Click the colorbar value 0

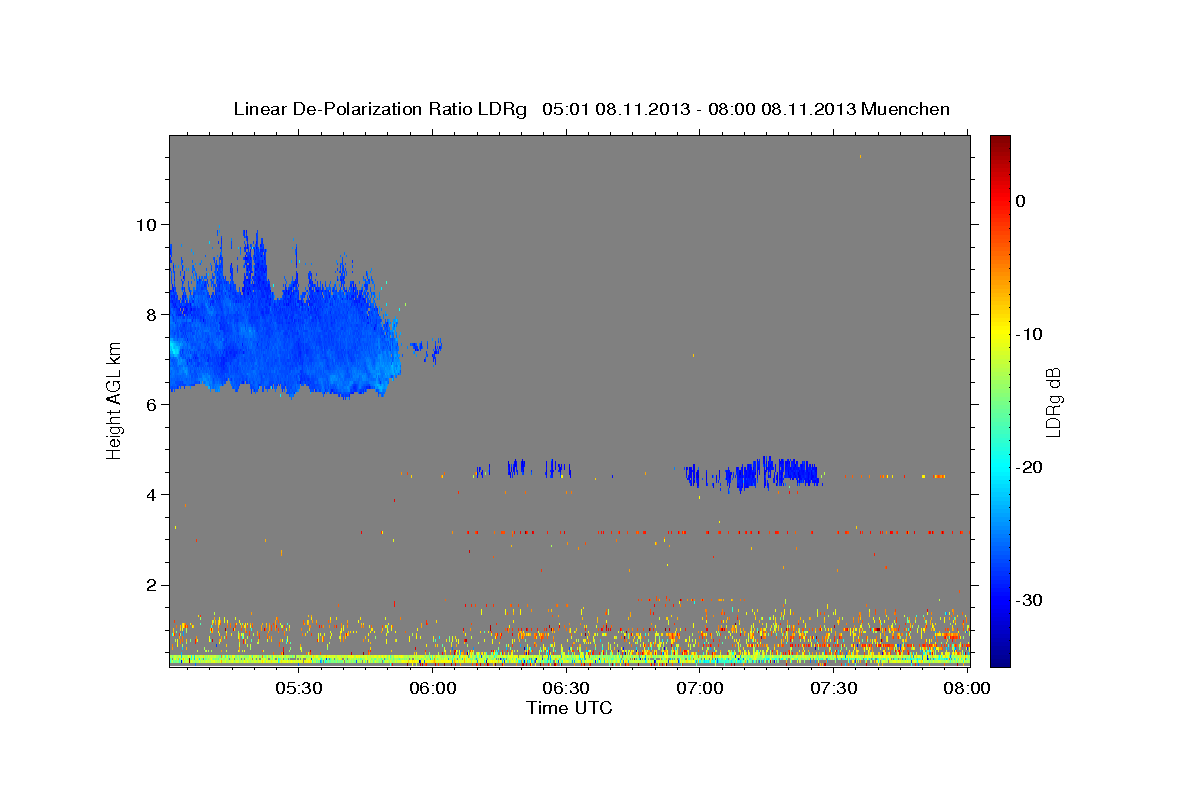(x=1021, y=201)
